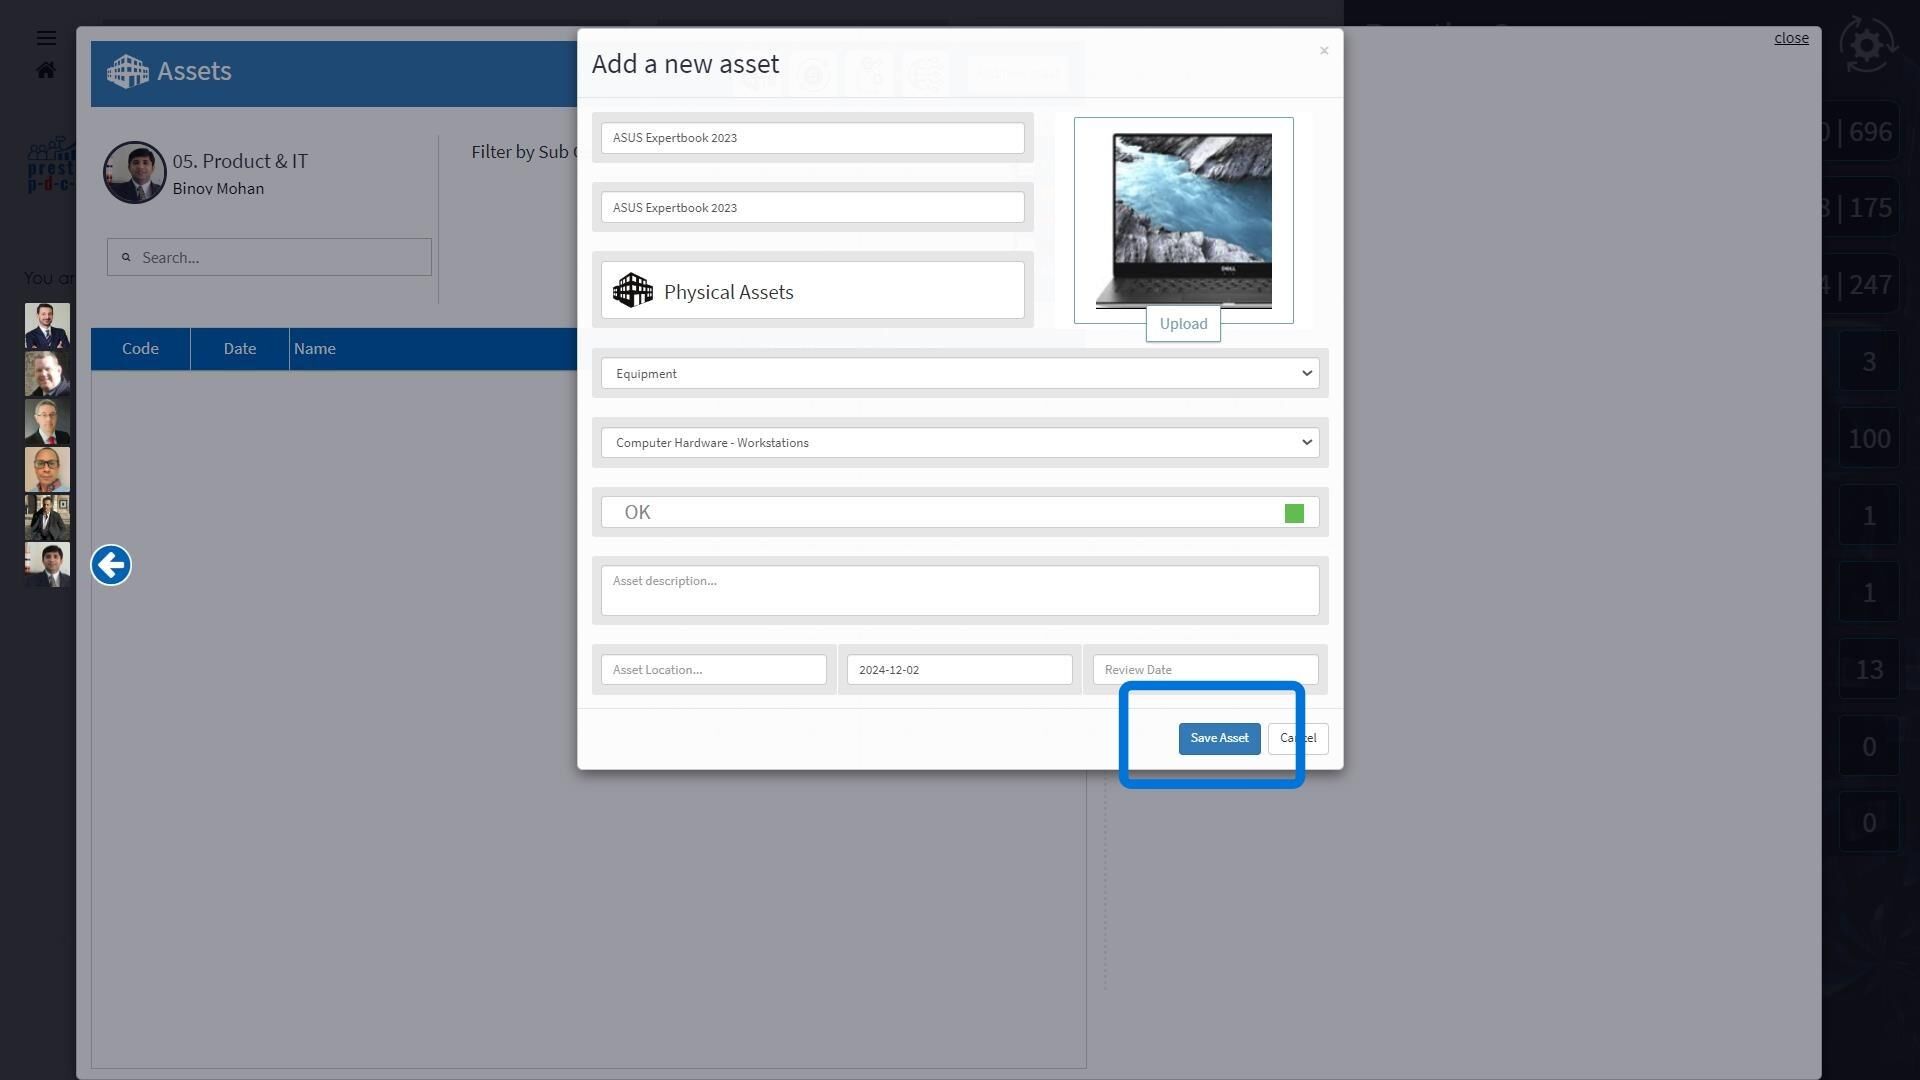Viewport: 1920px width, 1080px height.
Task: Click Binoy Mohan's profile picture
Action: click(x=135, y=172)
